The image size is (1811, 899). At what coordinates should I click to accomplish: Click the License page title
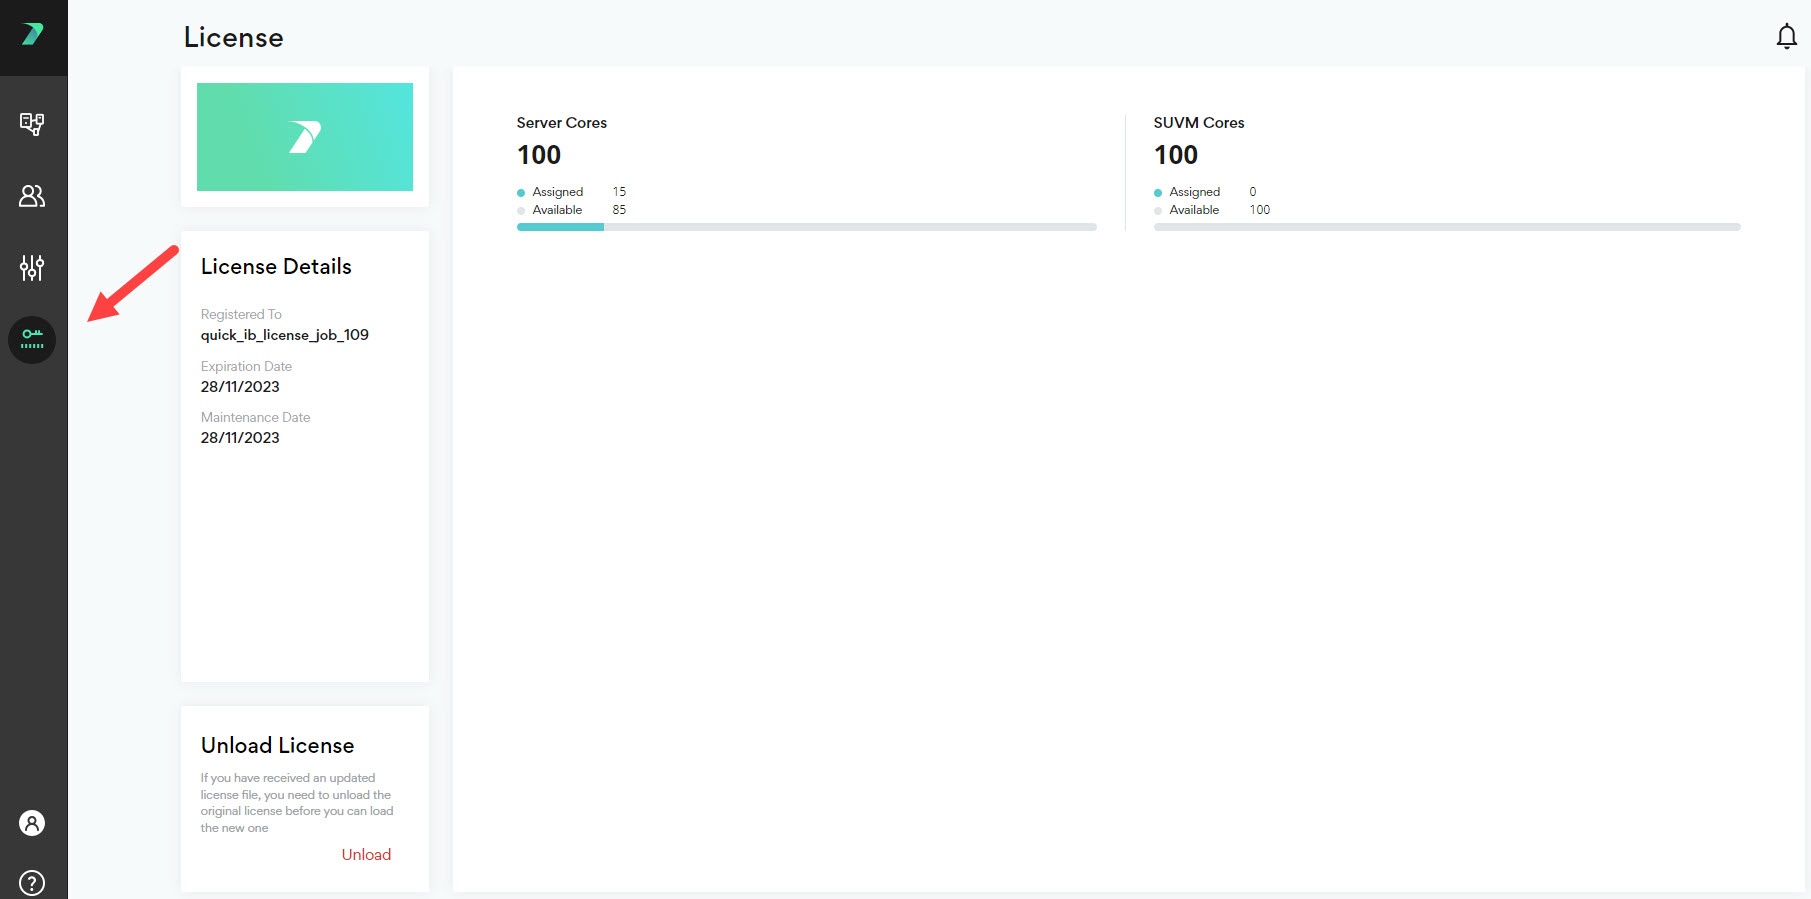point(234,38)
